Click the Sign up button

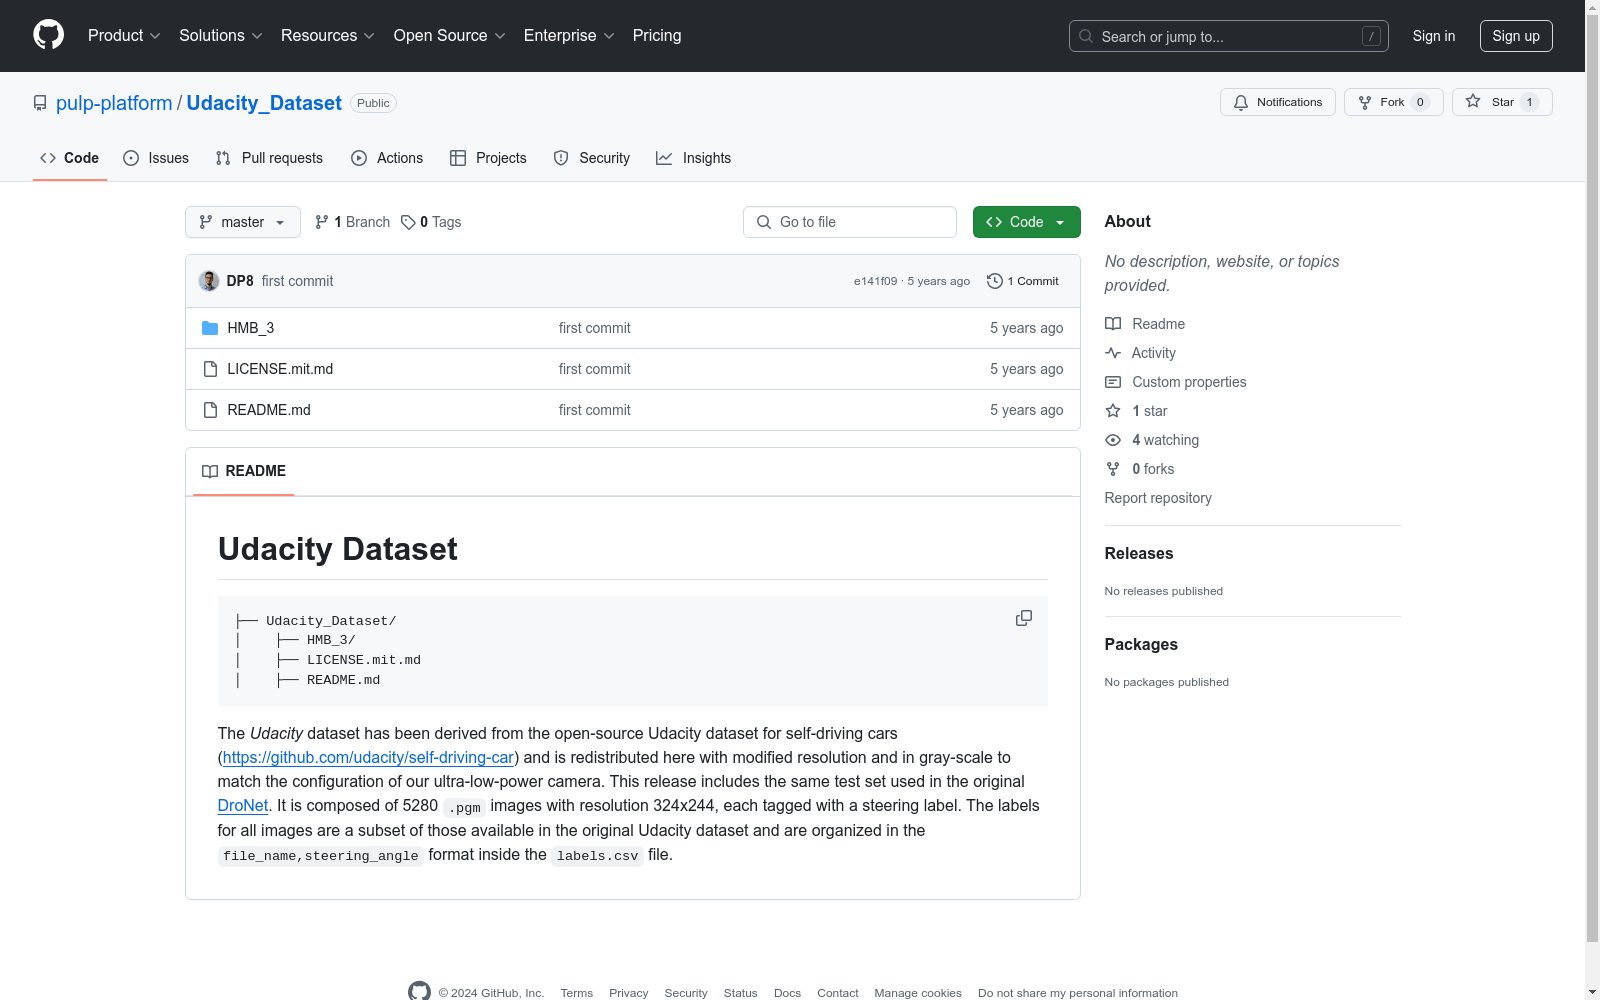pos(1516,36)
